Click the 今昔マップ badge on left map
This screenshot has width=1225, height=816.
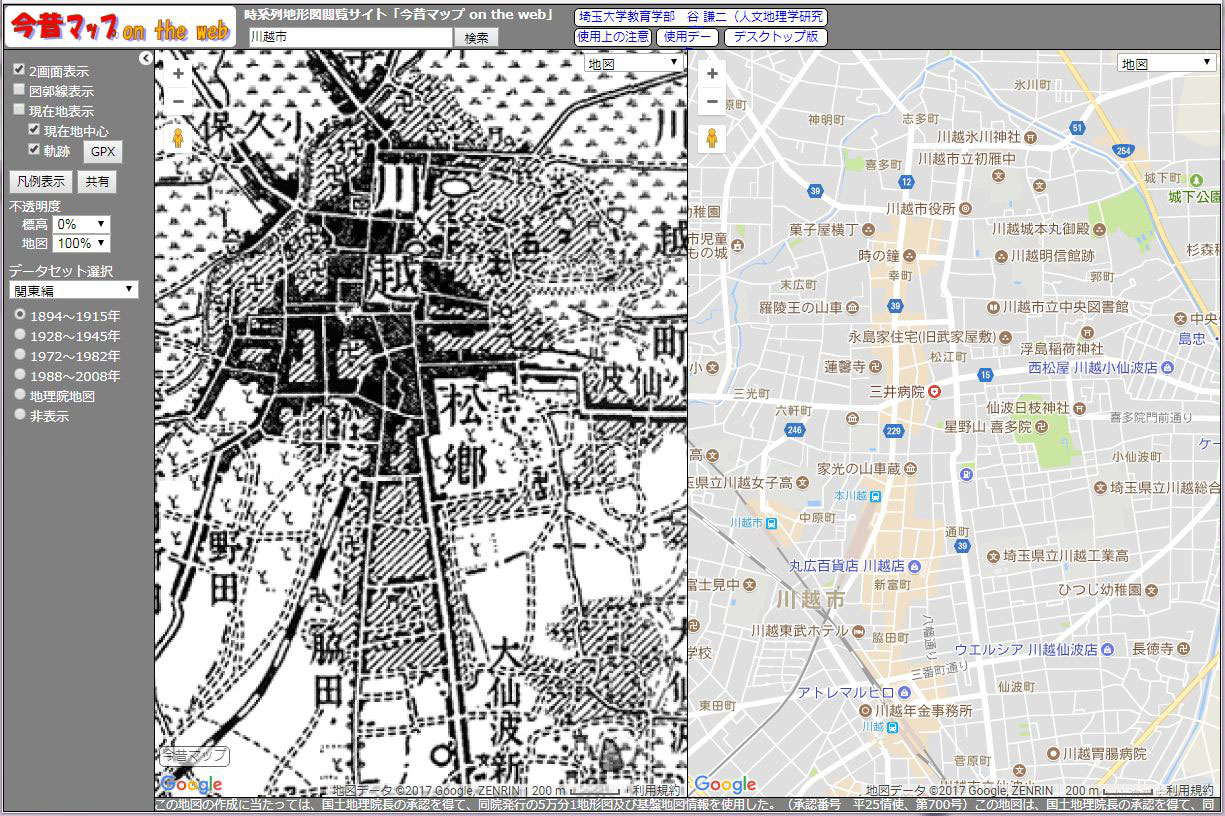point(194,756)
